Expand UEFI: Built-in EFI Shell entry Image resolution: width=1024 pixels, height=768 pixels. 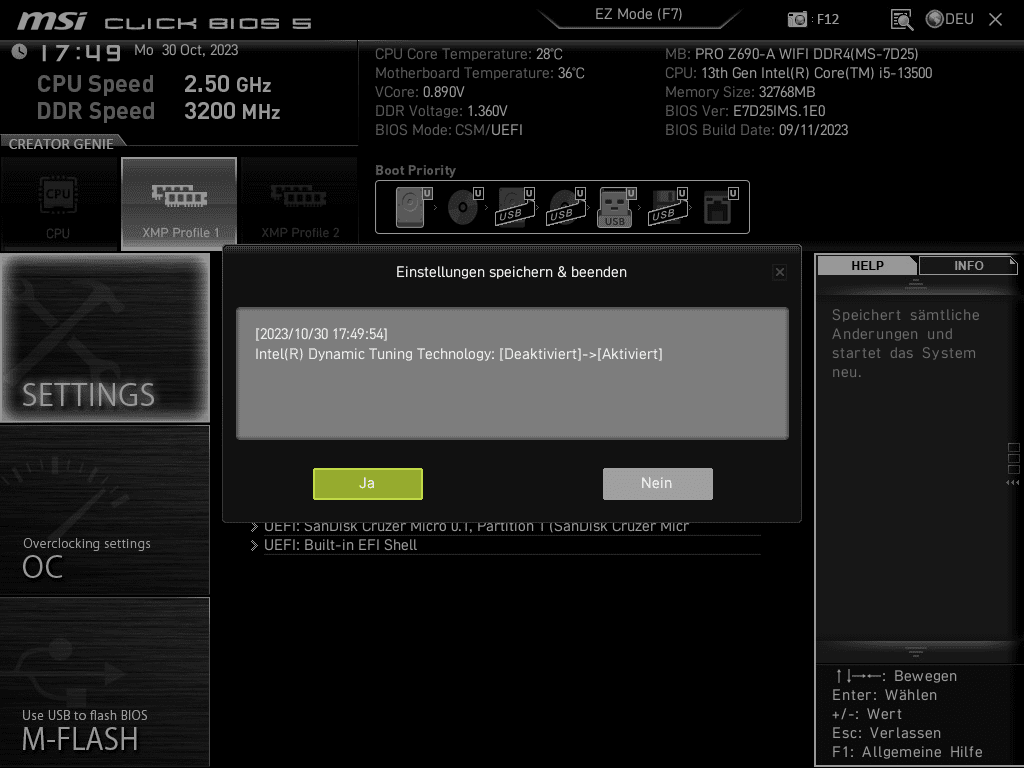click(x=505, y=545)
